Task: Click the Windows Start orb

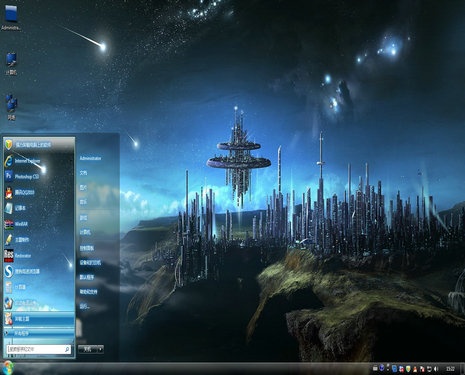Action: point(7,368)
